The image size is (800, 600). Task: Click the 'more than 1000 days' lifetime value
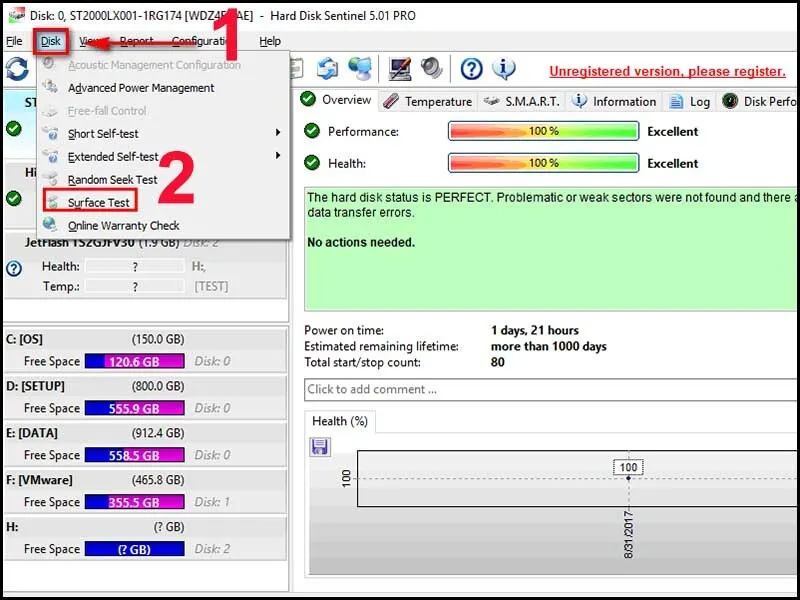[548, 346]
